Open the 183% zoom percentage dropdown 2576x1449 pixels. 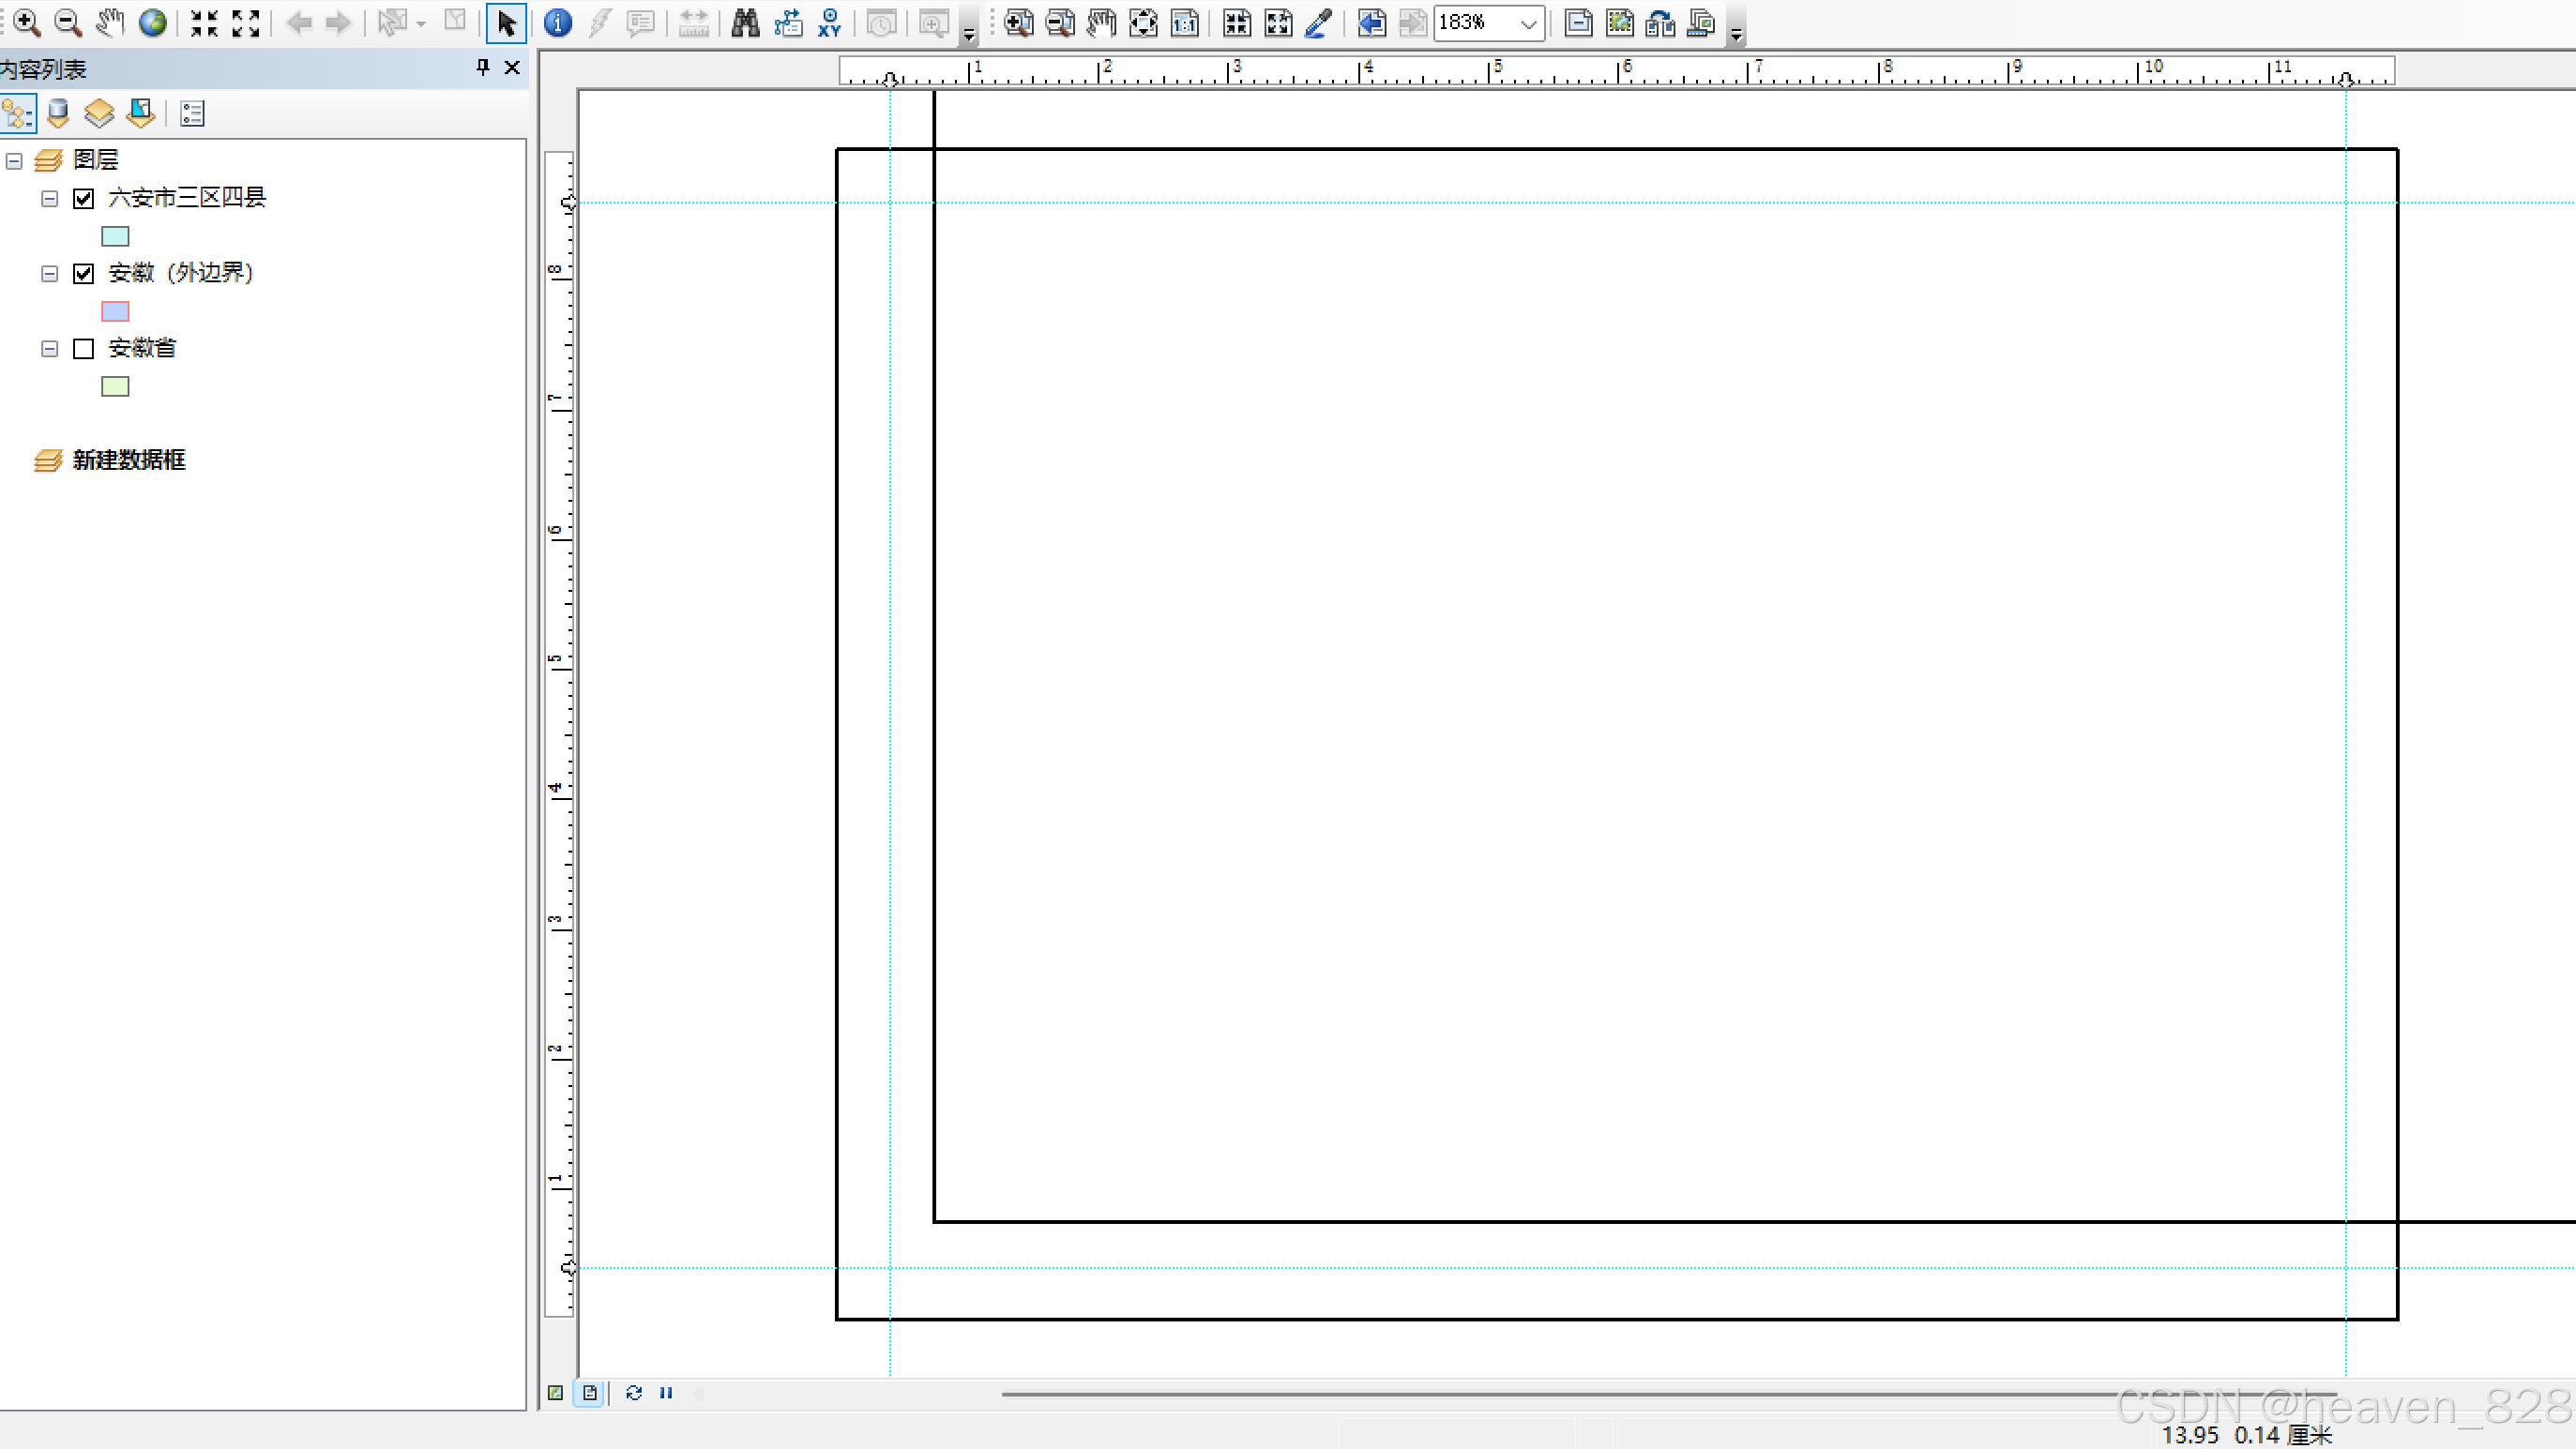(1528, 23)
